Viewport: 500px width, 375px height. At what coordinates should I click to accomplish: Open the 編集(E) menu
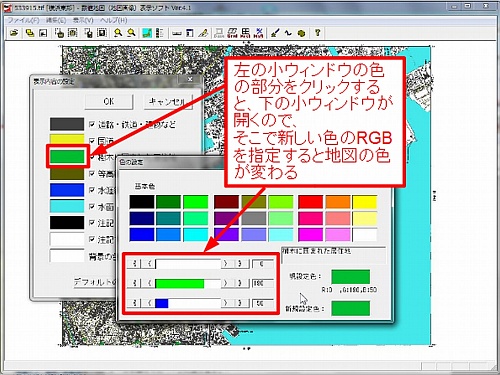coord(56,20)
